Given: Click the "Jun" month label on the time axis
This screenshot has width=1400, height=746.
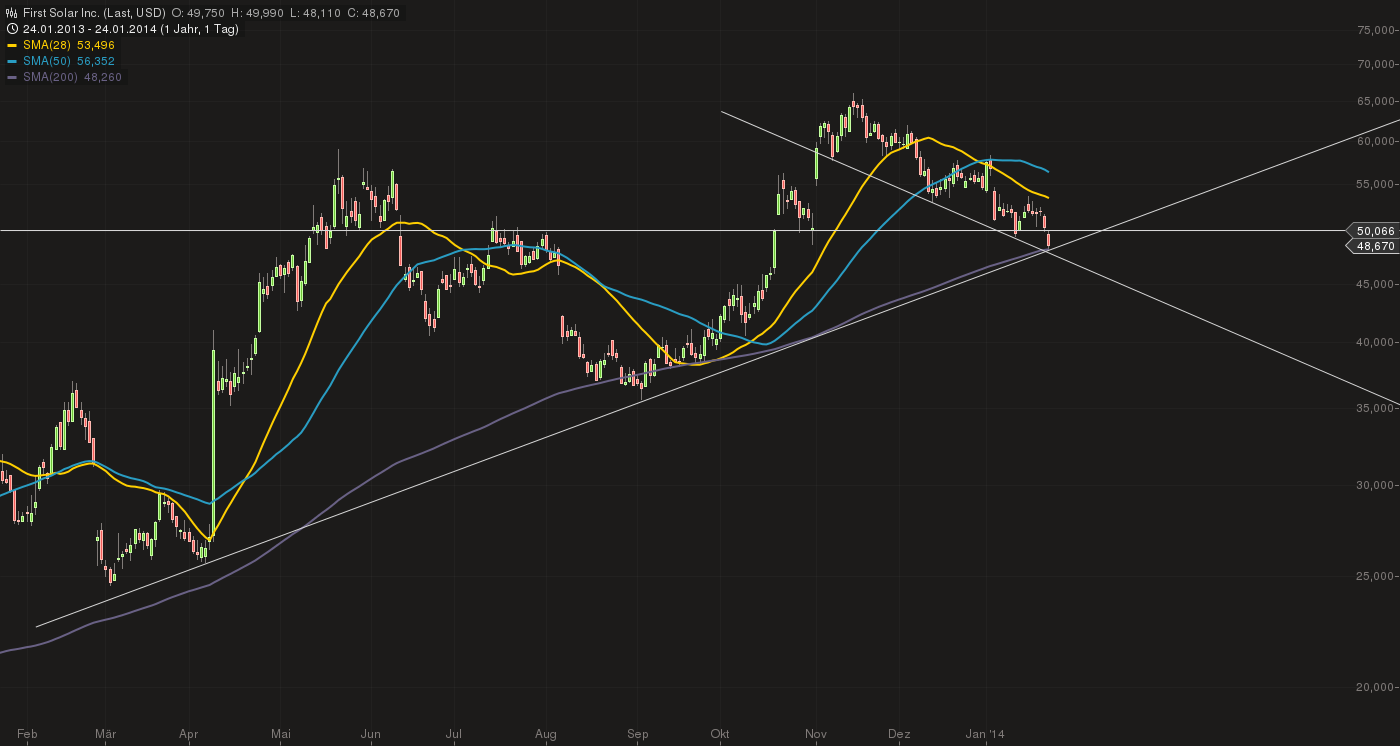Looking at the screenshot, I should point(370,734).
